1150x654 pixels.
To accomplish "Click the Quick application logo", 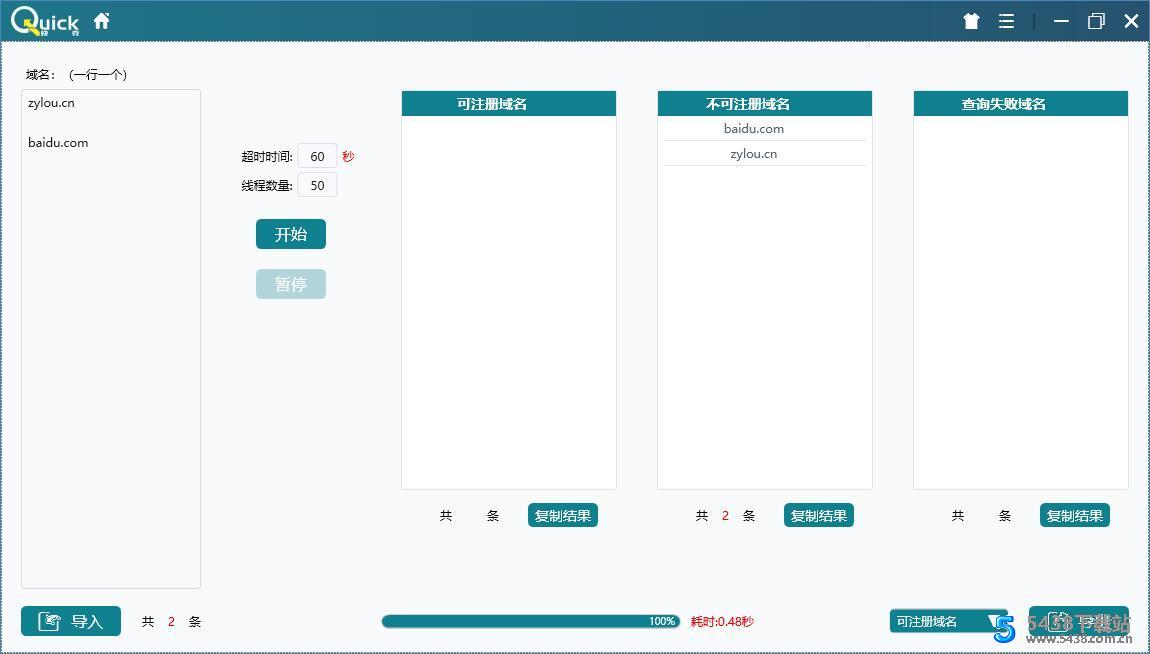I will (45, 20).
